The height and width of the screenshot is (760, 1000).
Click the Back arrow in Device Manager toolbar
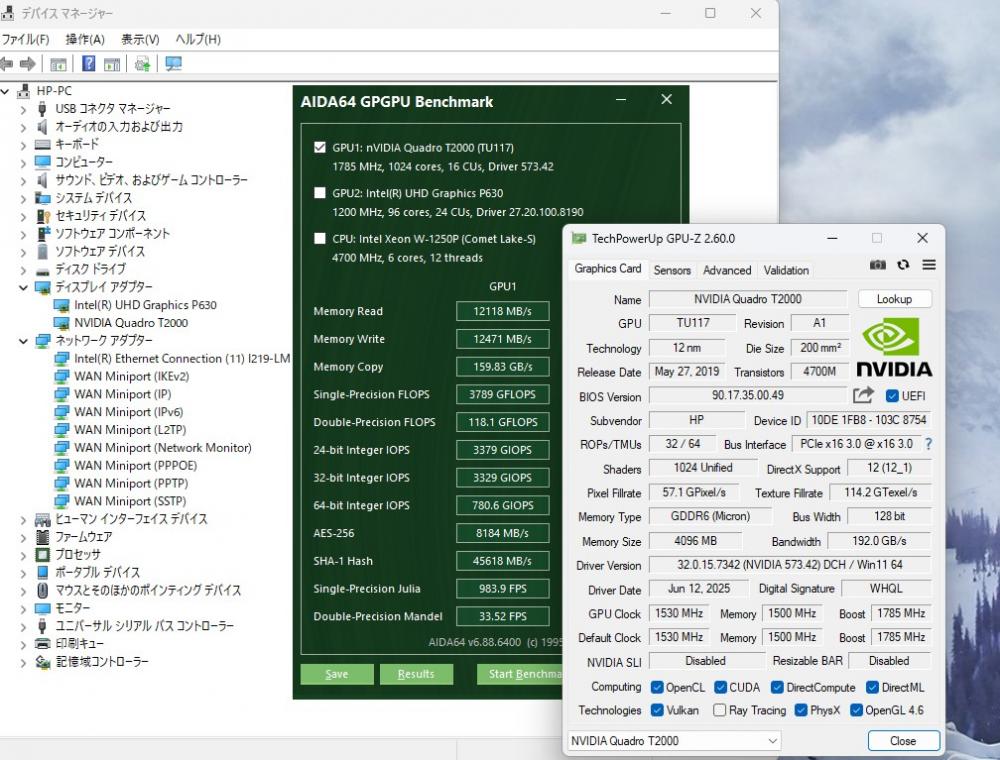(x=7, y=64)
